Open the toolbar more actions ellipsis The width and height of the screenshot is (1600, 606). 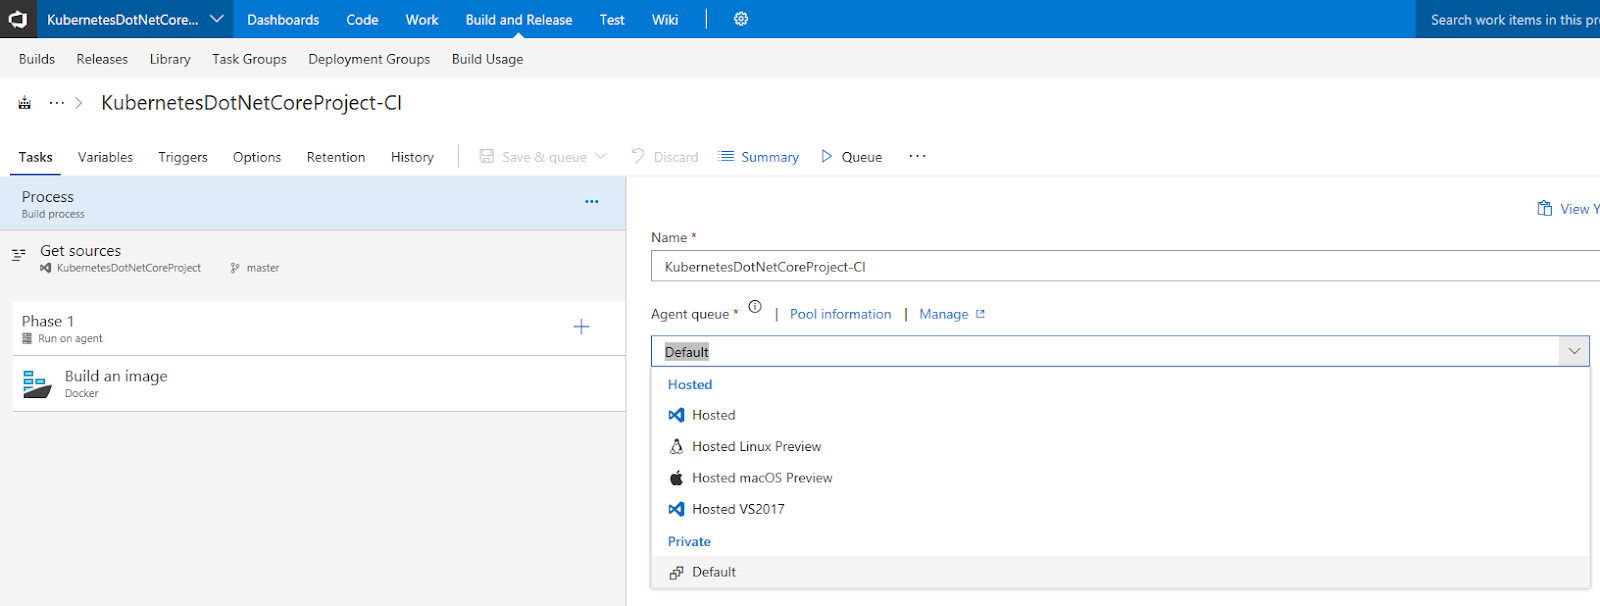[918, 156]
